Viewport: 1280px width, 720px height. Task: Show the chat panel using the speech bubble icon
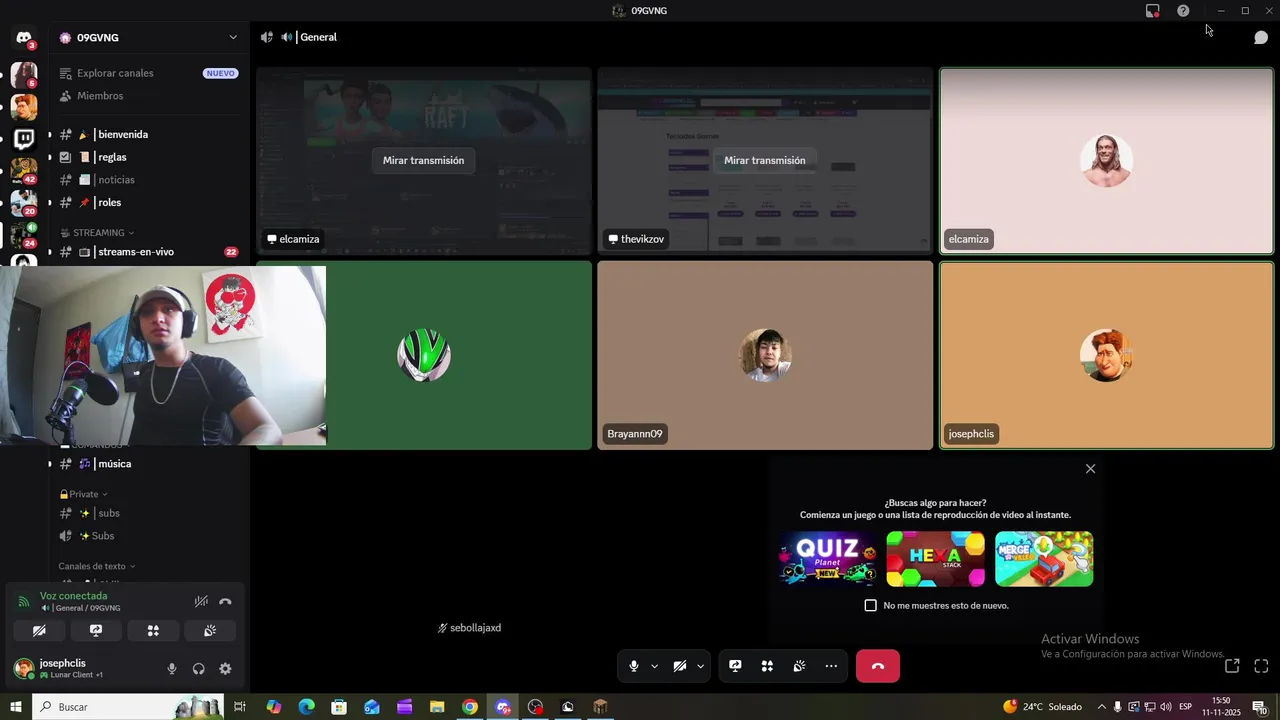point(1261,38)
